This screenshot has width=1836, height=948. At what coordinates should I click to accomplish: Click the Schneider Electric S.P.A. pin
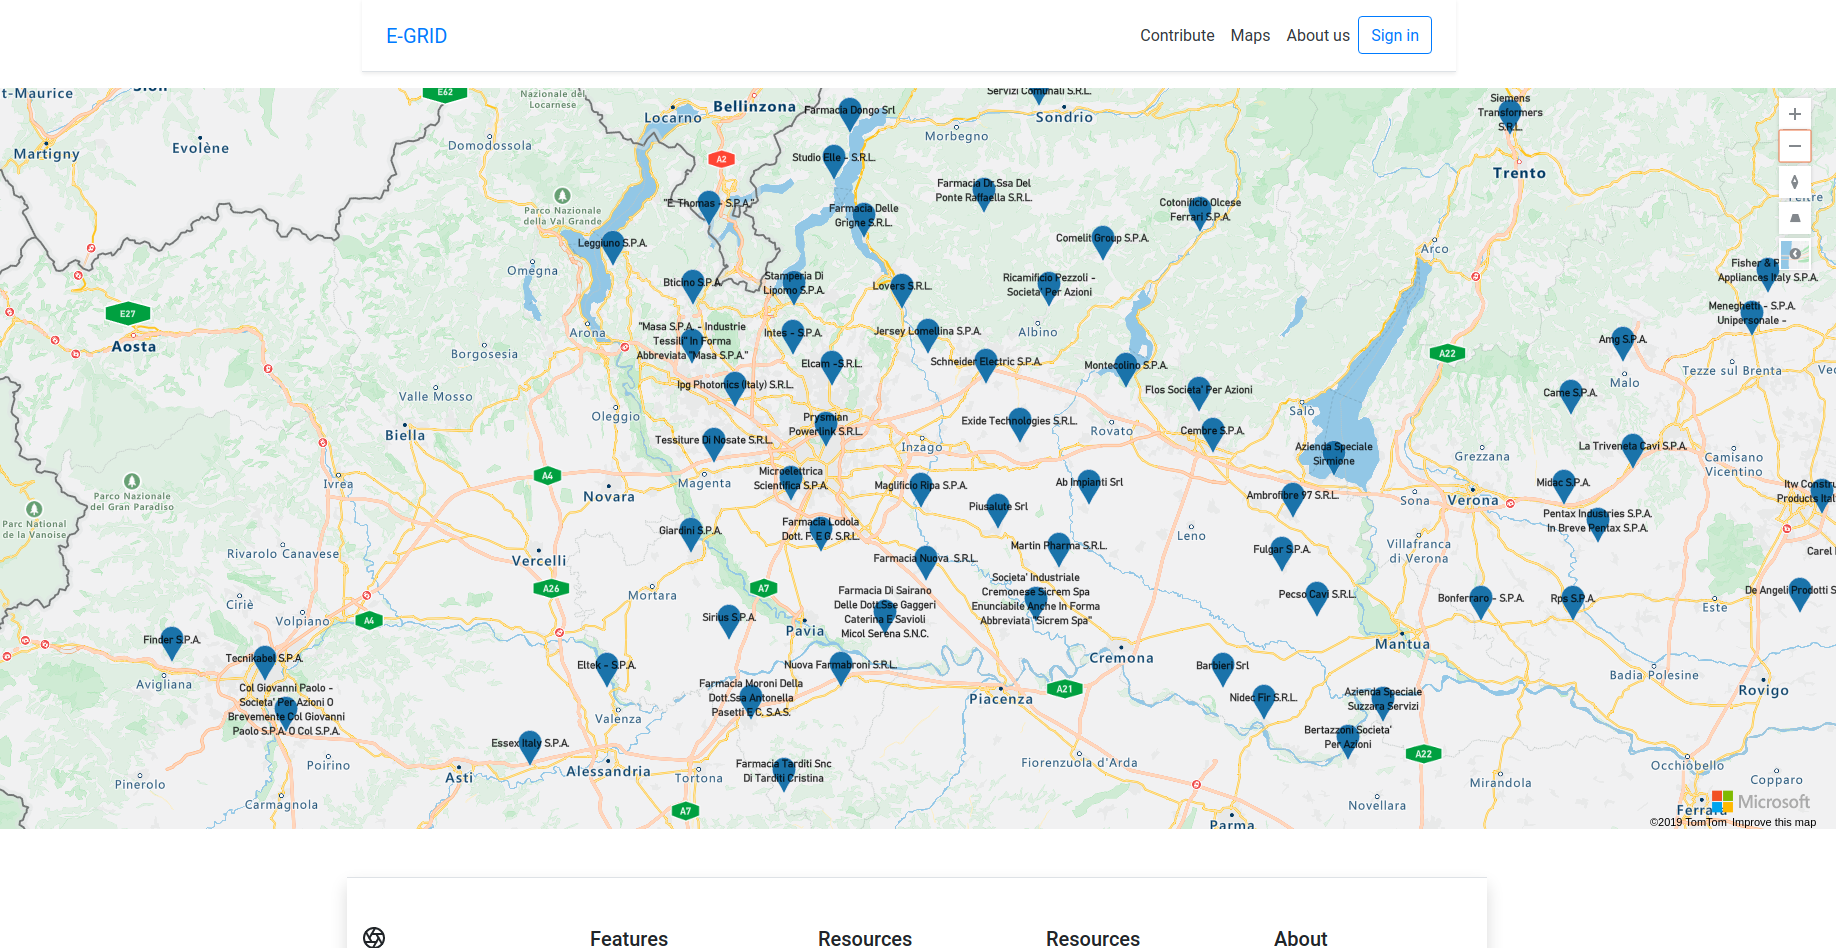tap(986, 365)
